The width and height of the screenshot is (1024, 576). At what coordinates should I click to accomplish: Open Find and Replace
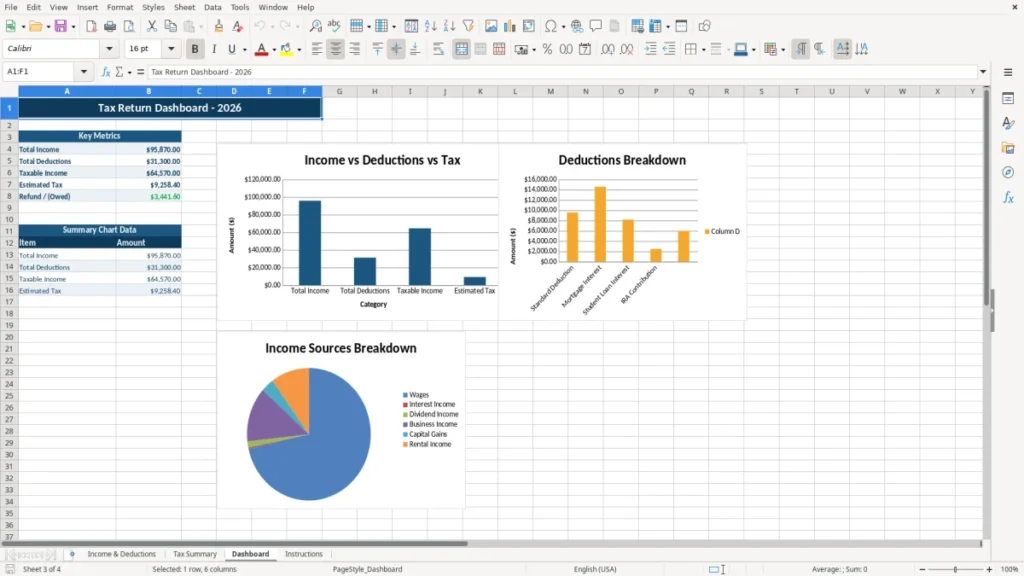(x=315, y=26)
